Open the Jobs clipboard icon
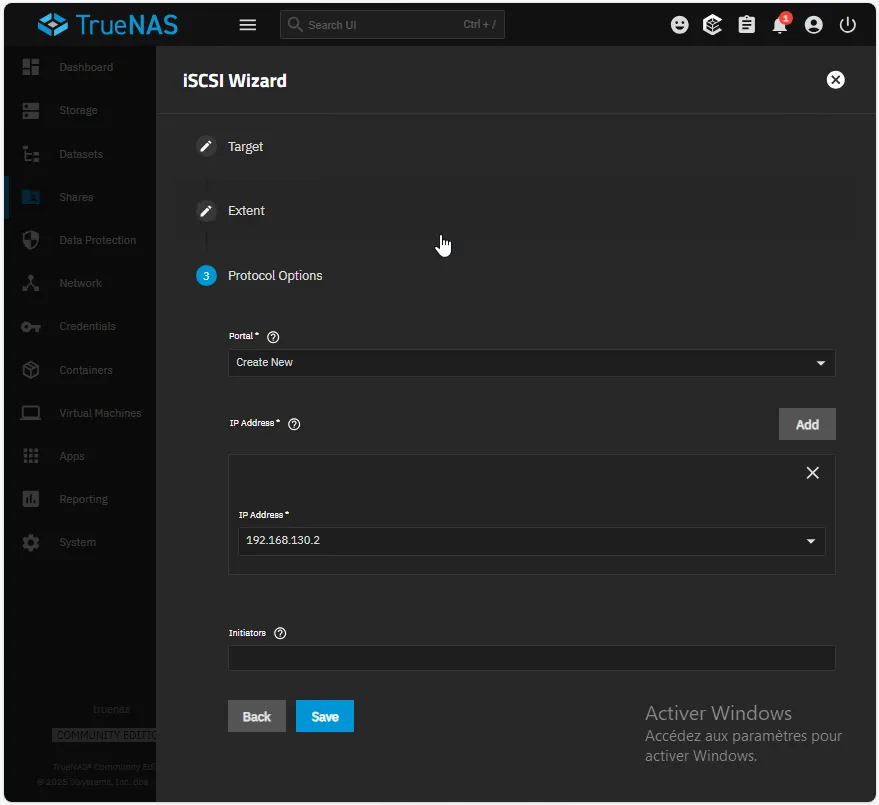Screen dimensions: 879x805 (x=747, y=25)
